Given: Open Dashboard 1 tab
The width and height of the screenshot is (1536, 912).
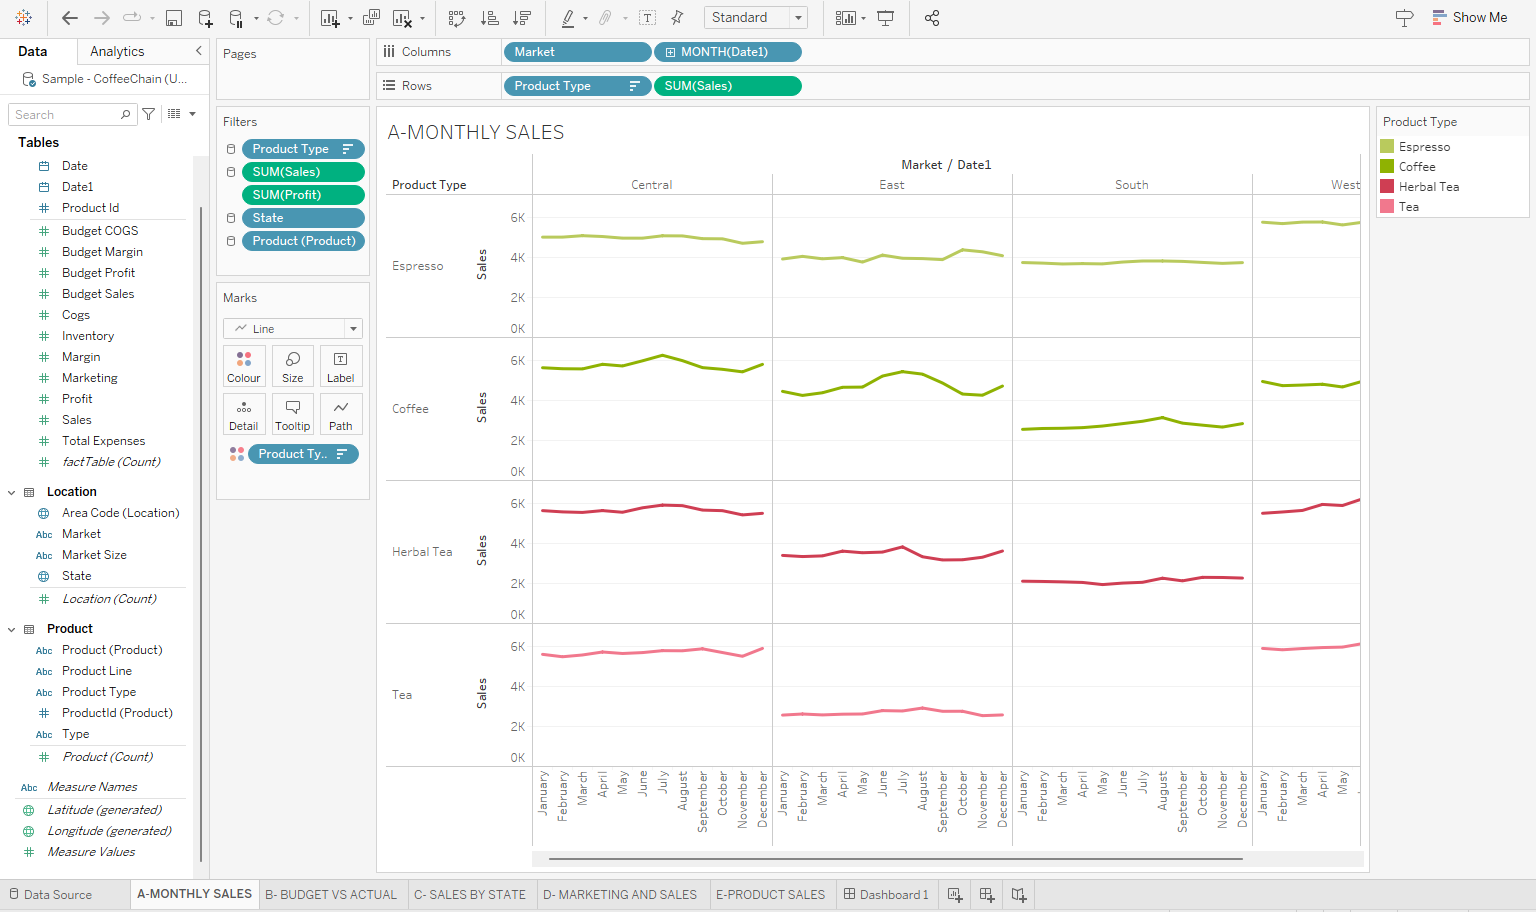Looking at the screenshot, I should (x=886, y=895).
